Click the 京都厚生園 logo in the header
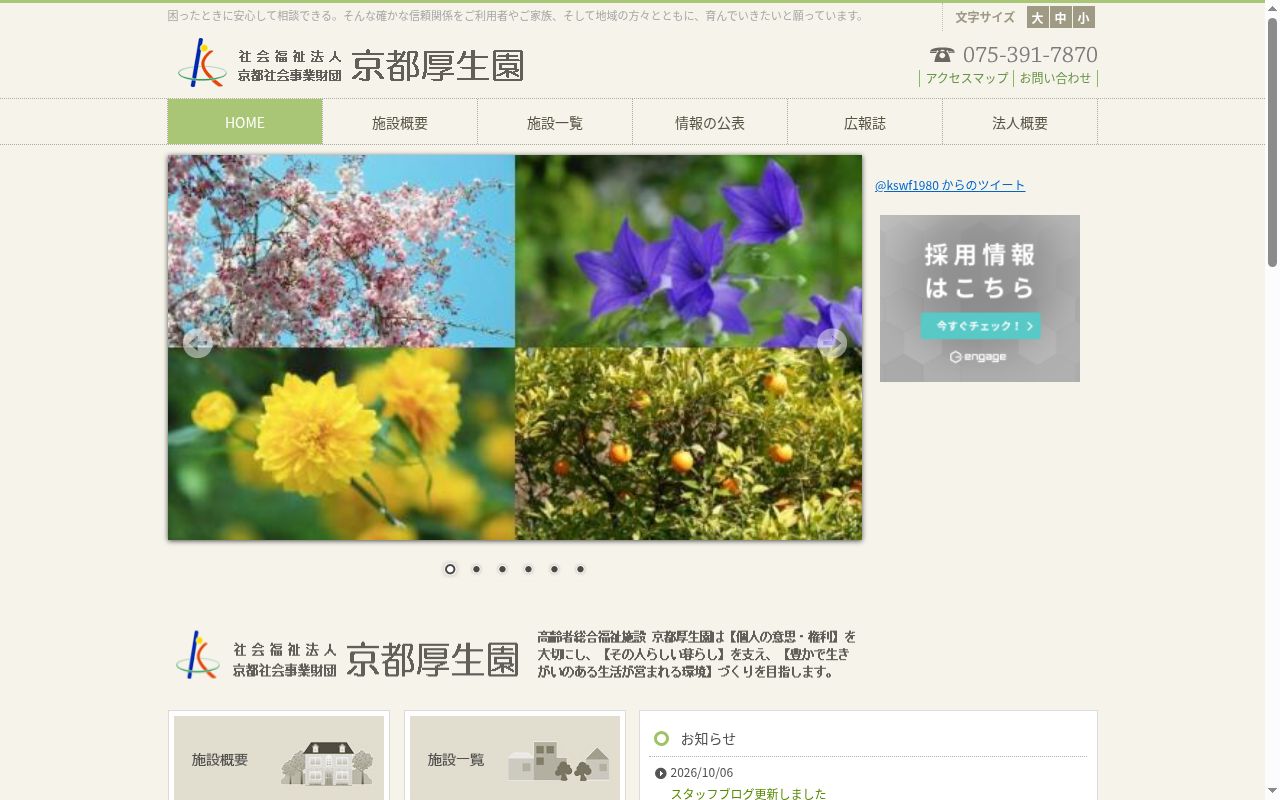Image resolution: width=1280 pixels, height=800 pixels. tap(350, 64)
